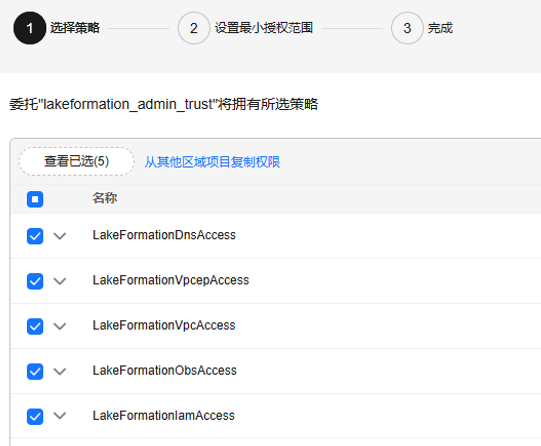
Task: Uncheck the LakeFormationIamAccess policy checkbox
Action: (35, 416)
